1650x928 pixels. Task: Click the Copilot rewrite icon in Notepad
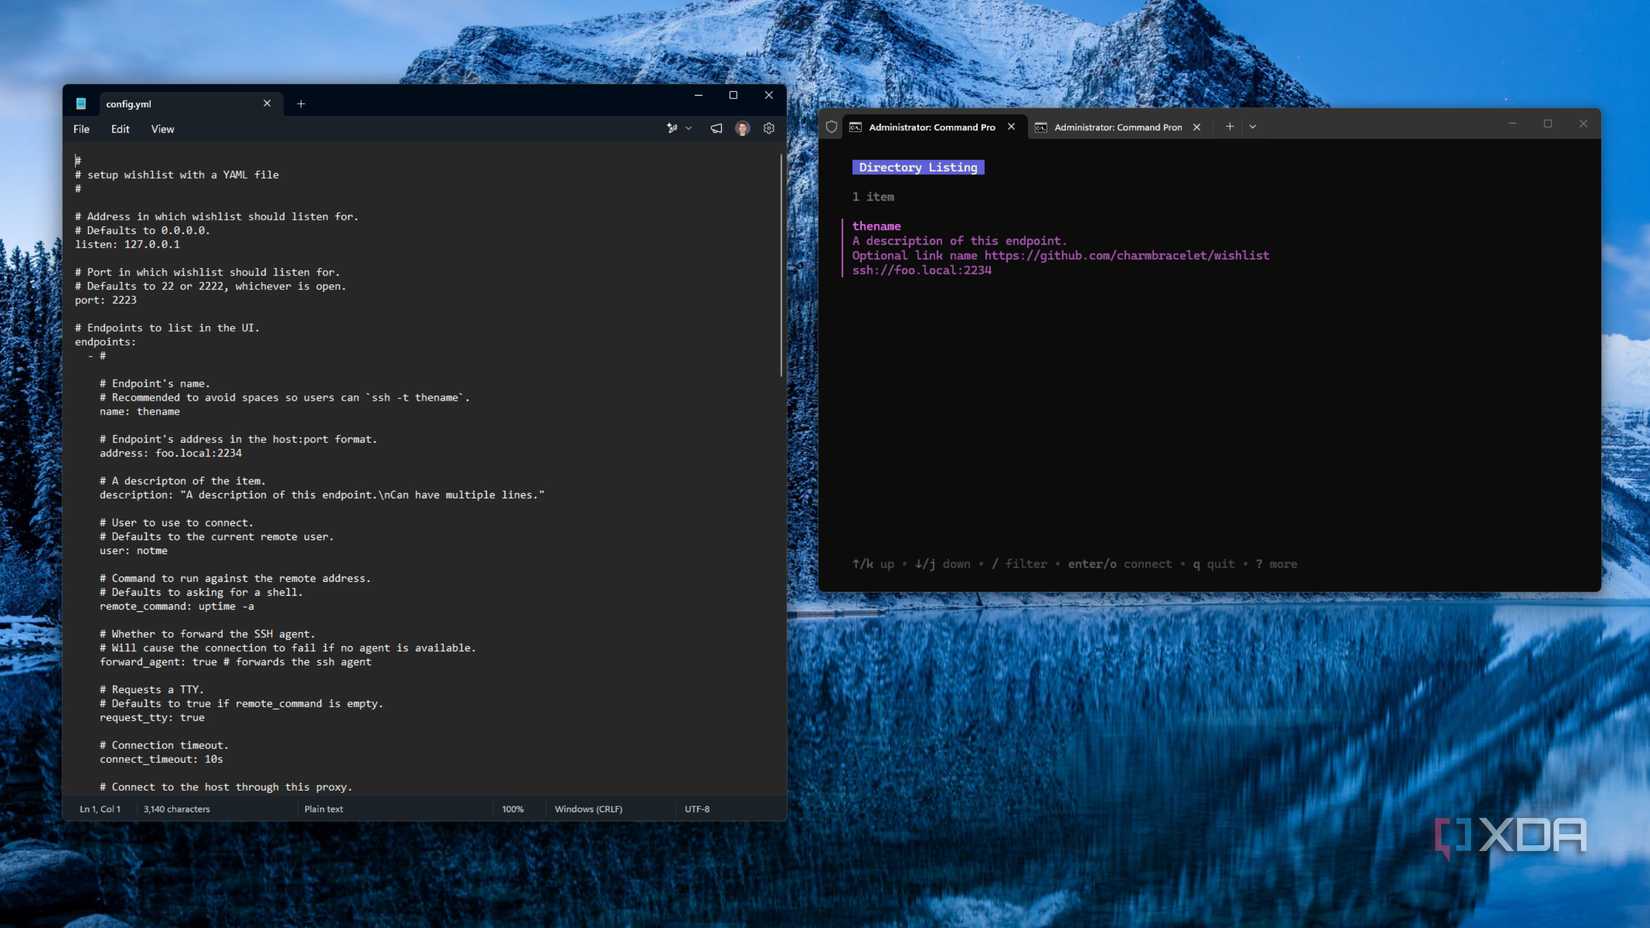tap(672, 128)
